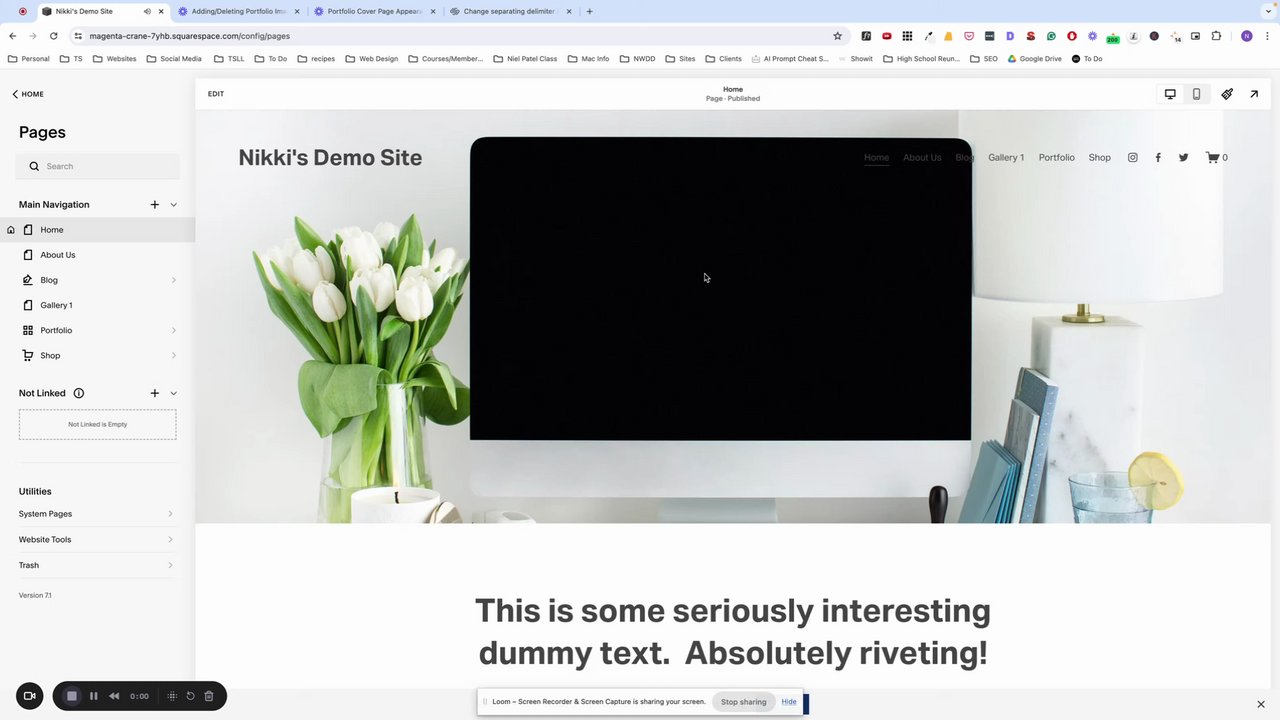
Task: Restart Loom recording icon
Action: (190, 696)
